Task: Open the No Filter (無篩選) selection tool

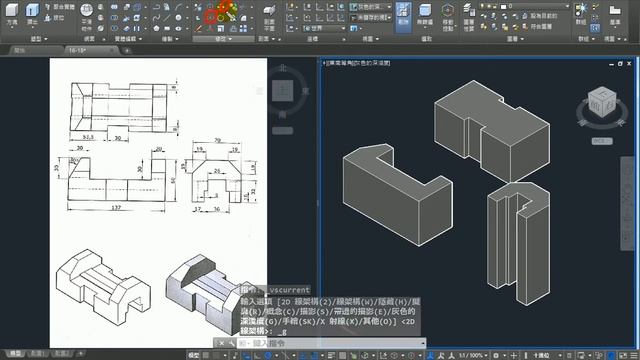Action: pyautogui.click(x=425, y=16)
